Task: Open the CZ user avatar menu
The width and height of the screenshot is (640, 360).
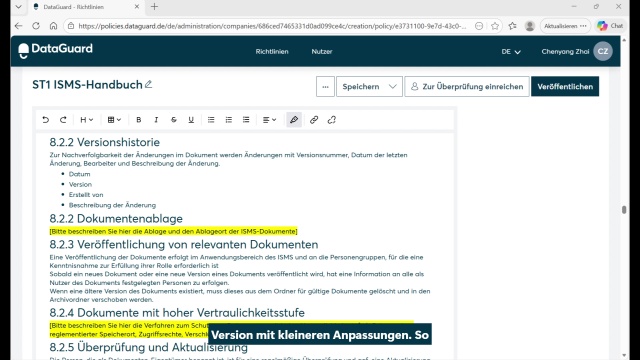Action: 603,51
